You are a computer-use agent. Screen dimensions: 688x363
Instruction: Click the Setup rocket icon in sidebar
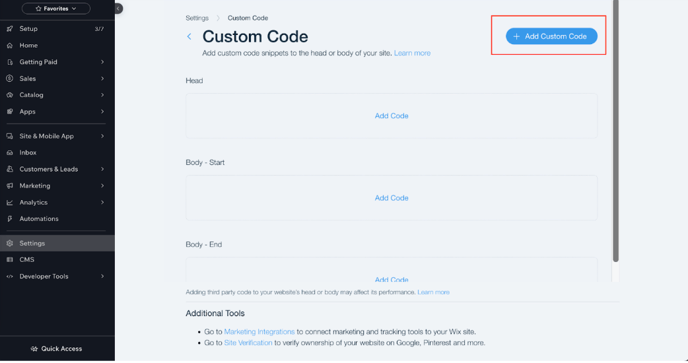[x=10, y=29]
